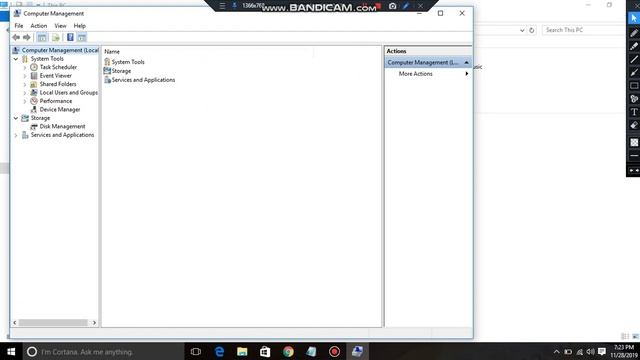640x360 pixels.
Task: Expand the Shared Folders node
Action: pyautogui.click(x=24, y=84)
